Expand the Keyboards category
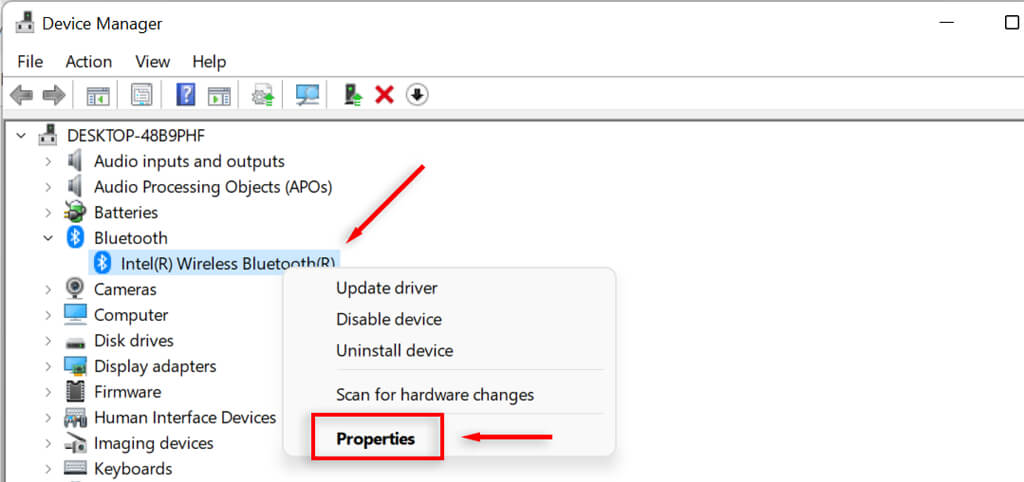This screenshot has height=482, width=1024. pos(48,469)
